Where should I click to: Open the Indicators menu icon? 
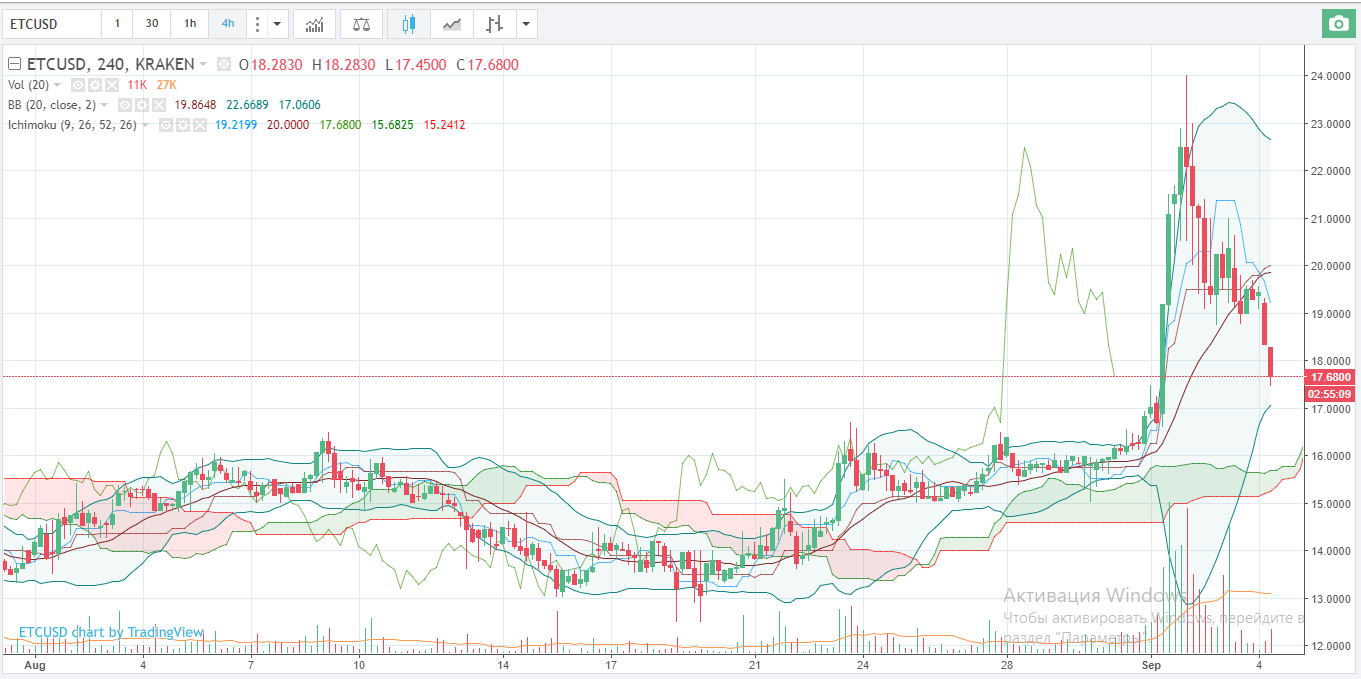pyautogui.click(x=314, y=23)
